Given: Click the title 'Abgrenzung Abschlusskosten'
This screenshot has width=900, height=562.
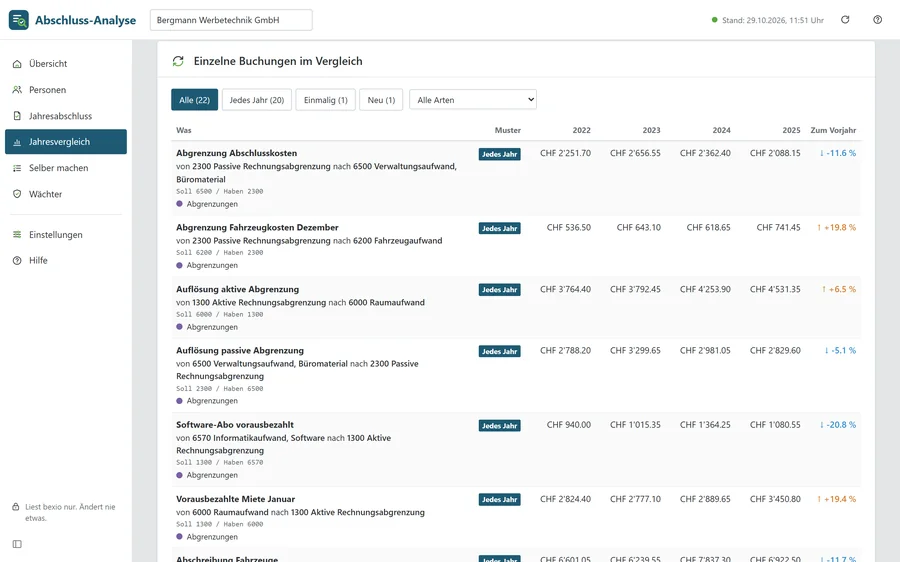Looking at the screenshot, I should coord(236,153).
